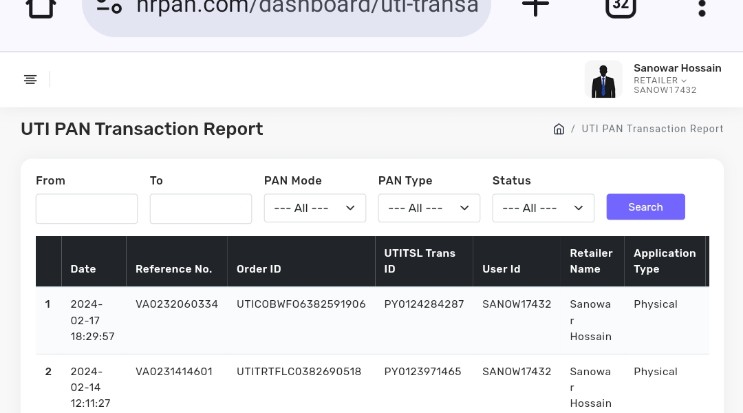Click the Sanowar Hossain profile avatar
The width and height of the screenshot is (743, 413).
coord(604,80)
